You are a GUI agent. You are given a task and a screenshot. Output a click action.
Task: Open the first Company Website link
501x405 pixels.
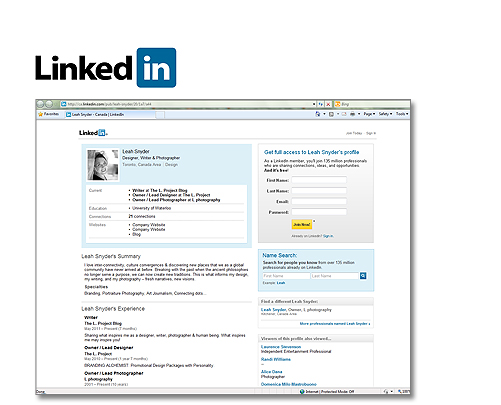pyautogui.click(x=149, y=225)
